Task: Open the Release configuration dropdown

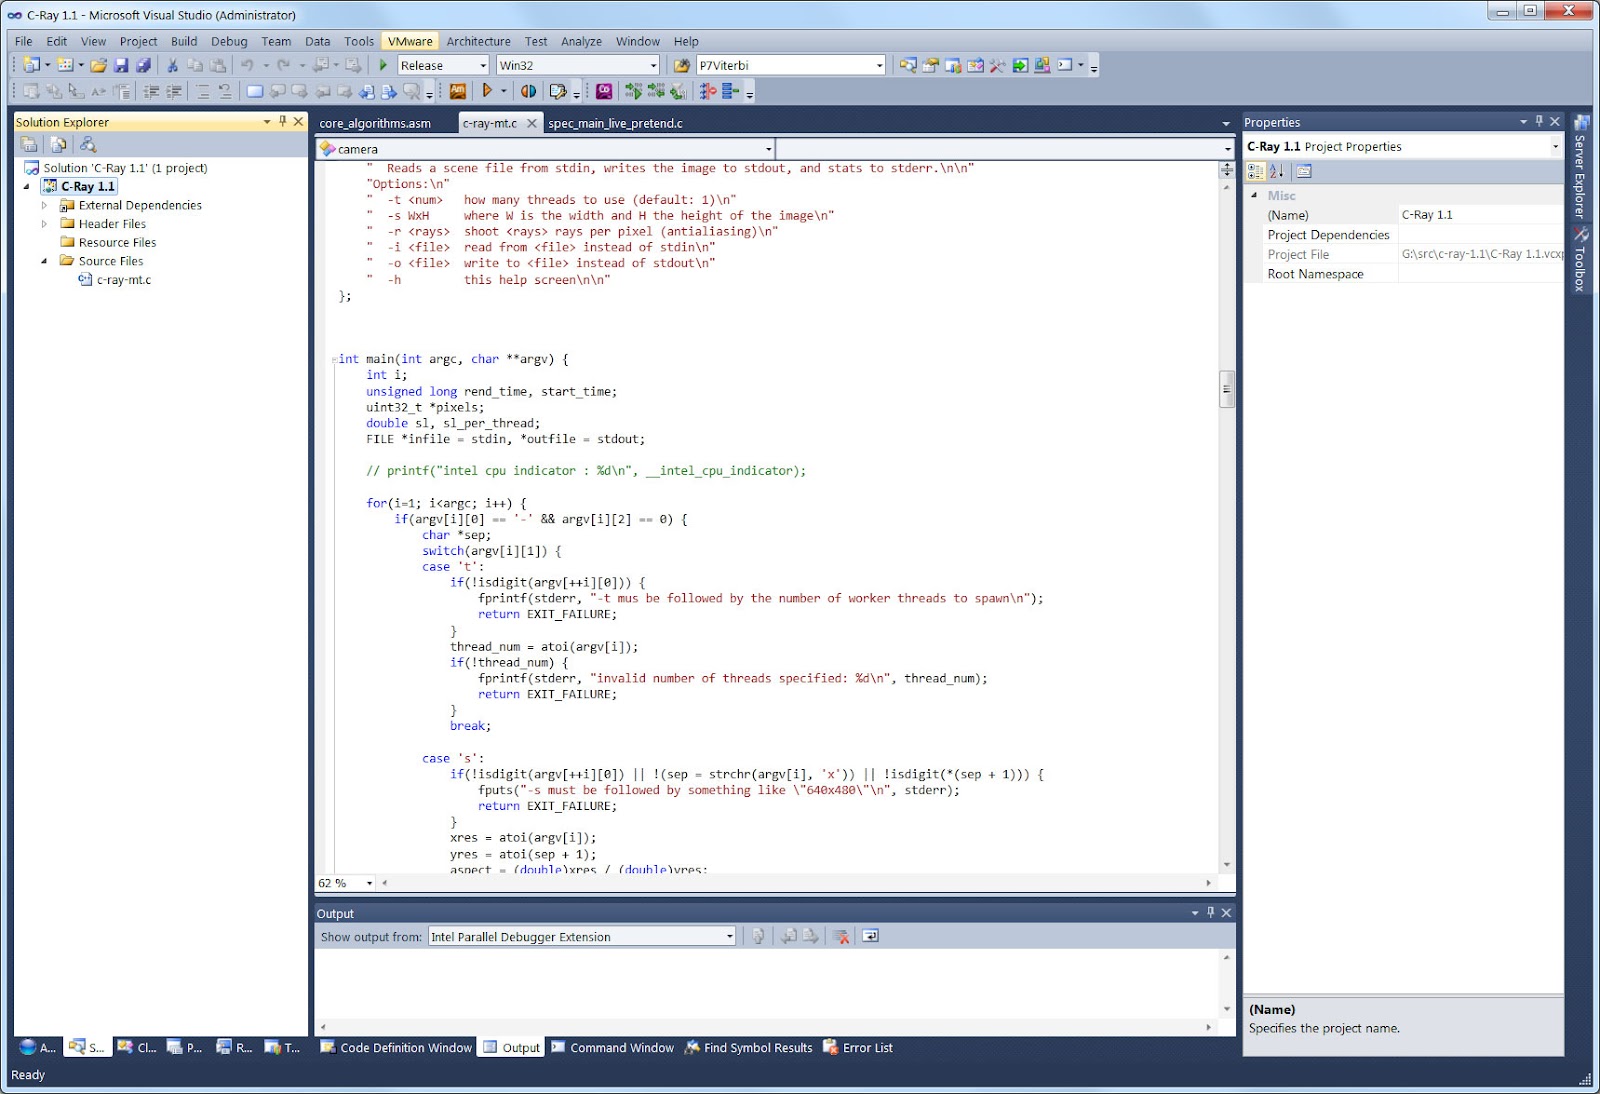Action: point(483,65)
